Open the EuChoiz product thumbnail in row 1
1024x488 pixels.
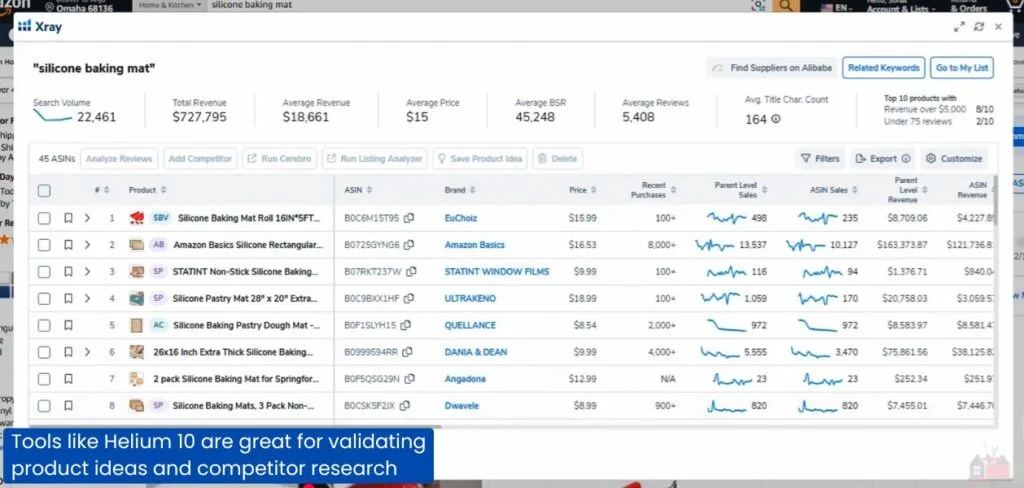click(136, 218)
